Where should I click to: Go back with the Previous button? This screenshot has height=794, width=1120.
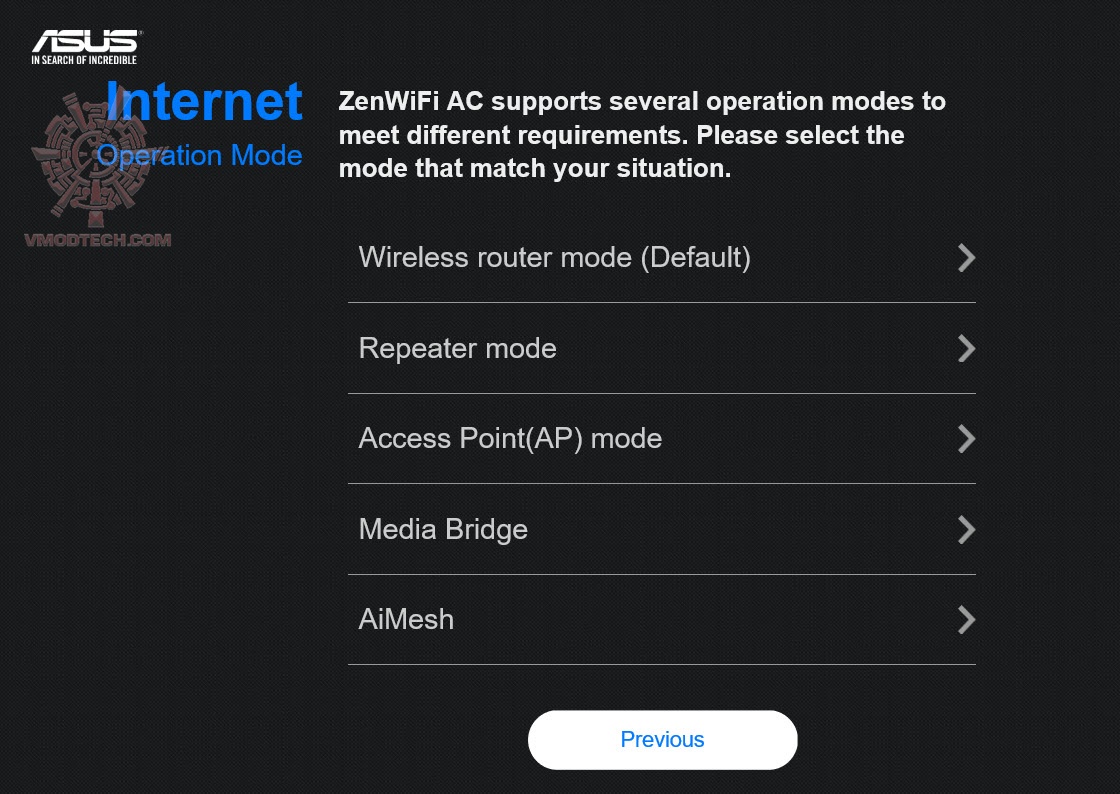[x=662, y=740]
